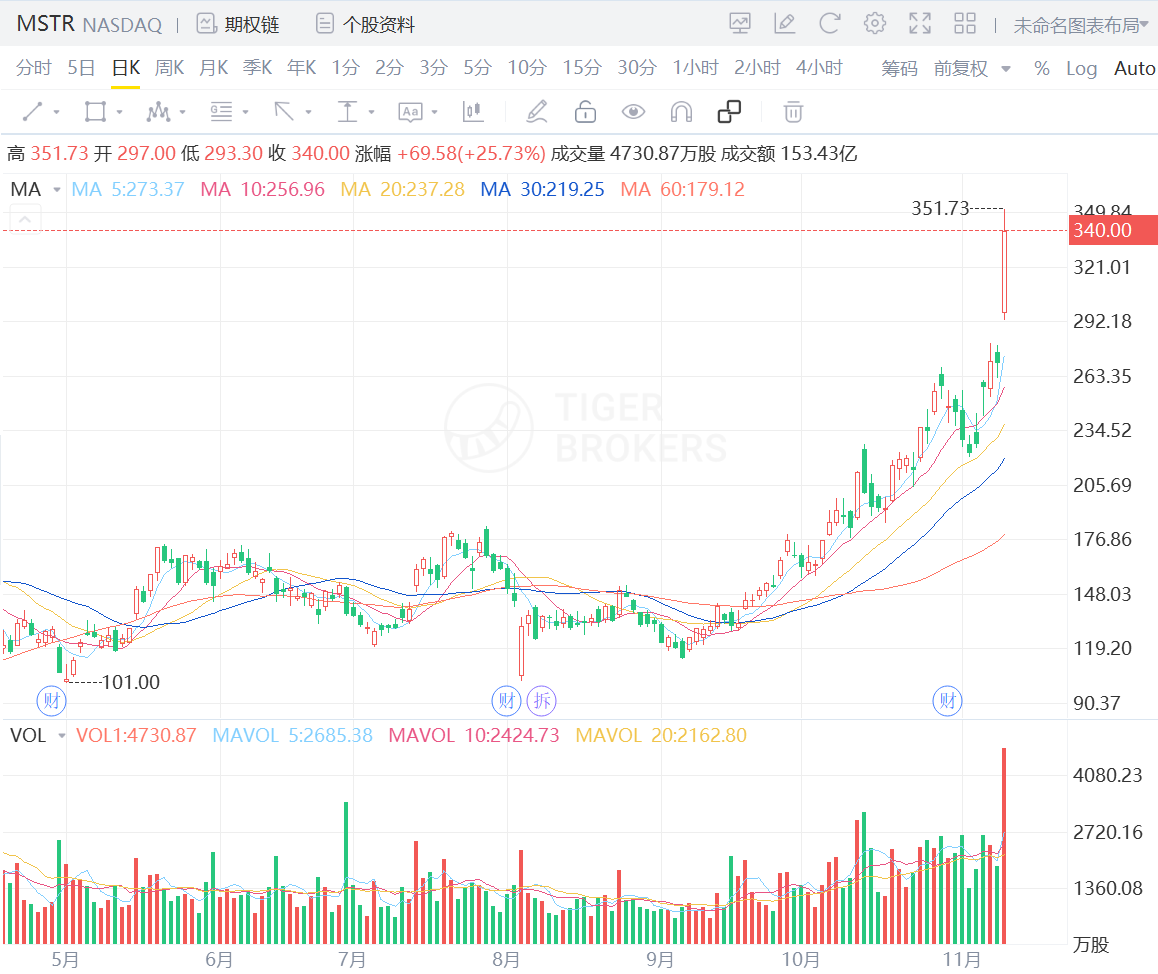Open the grid layout selector

[x=965, y=24]
